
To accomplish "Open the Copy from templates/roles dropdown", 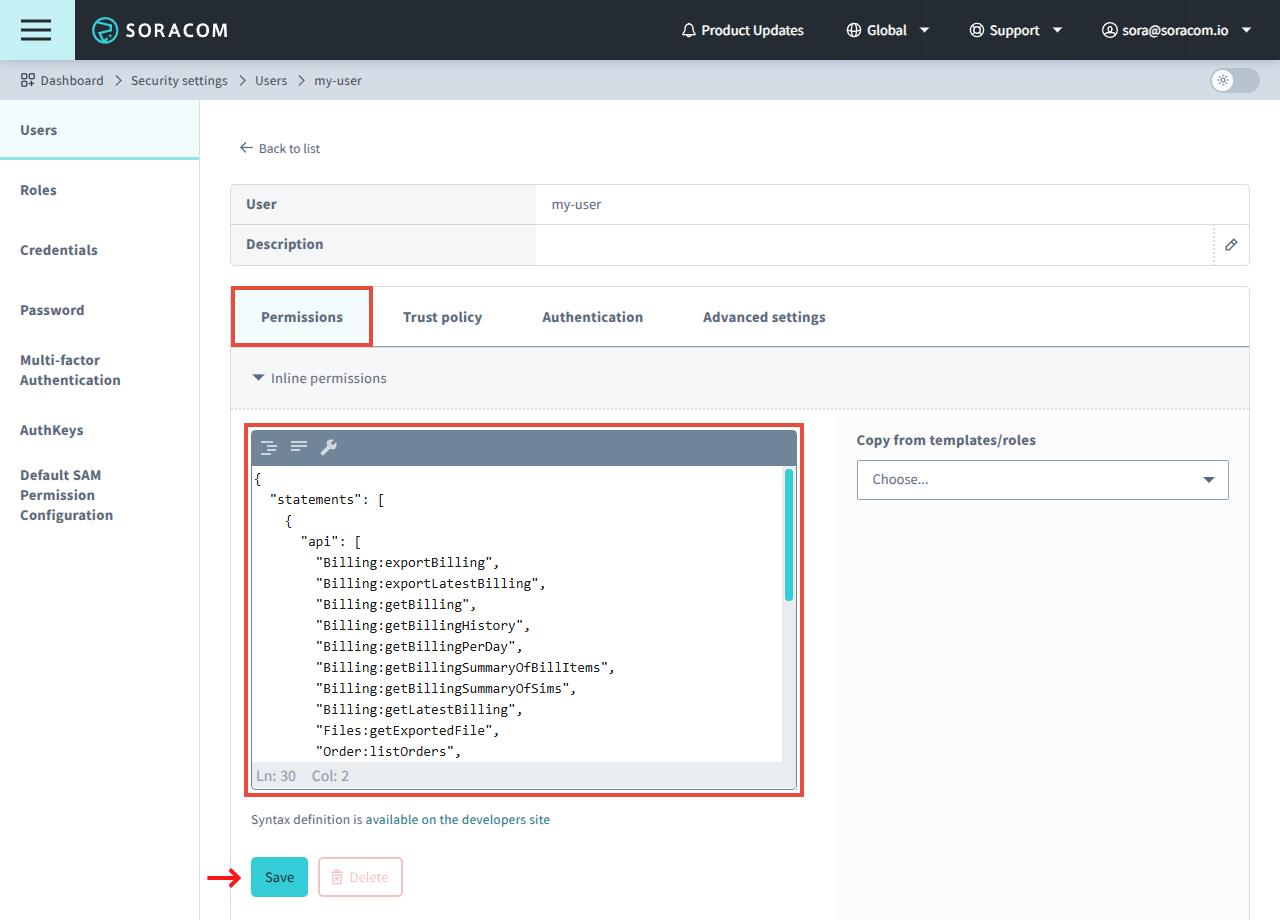I will tap(1042, 480).
